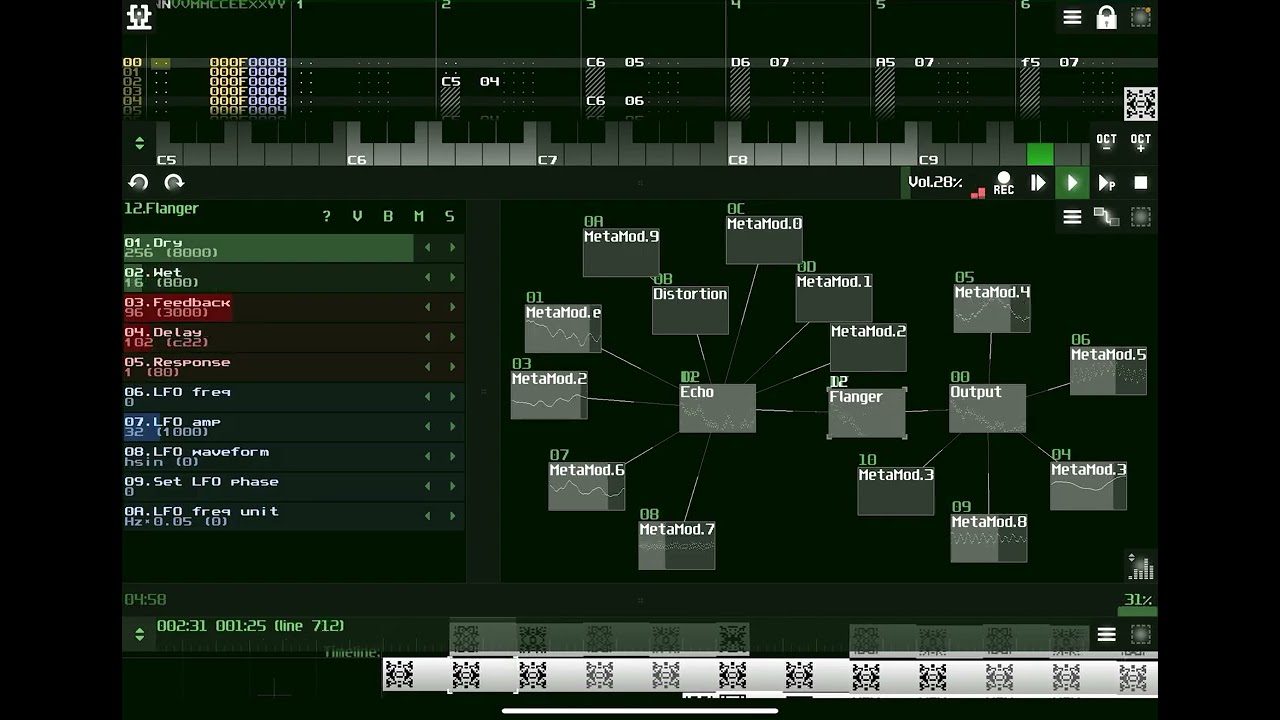Screen dimensions: 1280x720
Task: Undo the last action
Action: [139, 182]
